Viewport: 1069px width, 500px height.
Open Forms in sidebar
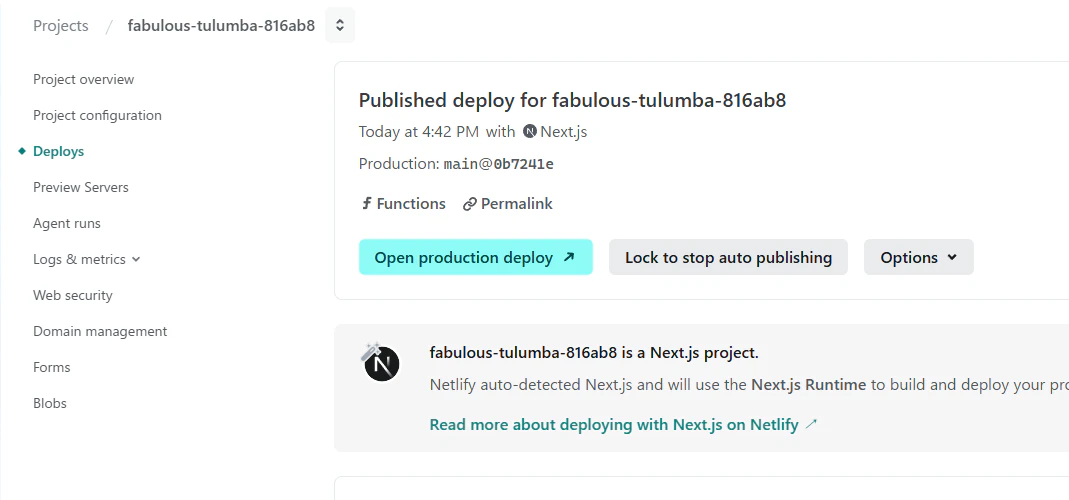pyautogui.click(x=52, y=367)
